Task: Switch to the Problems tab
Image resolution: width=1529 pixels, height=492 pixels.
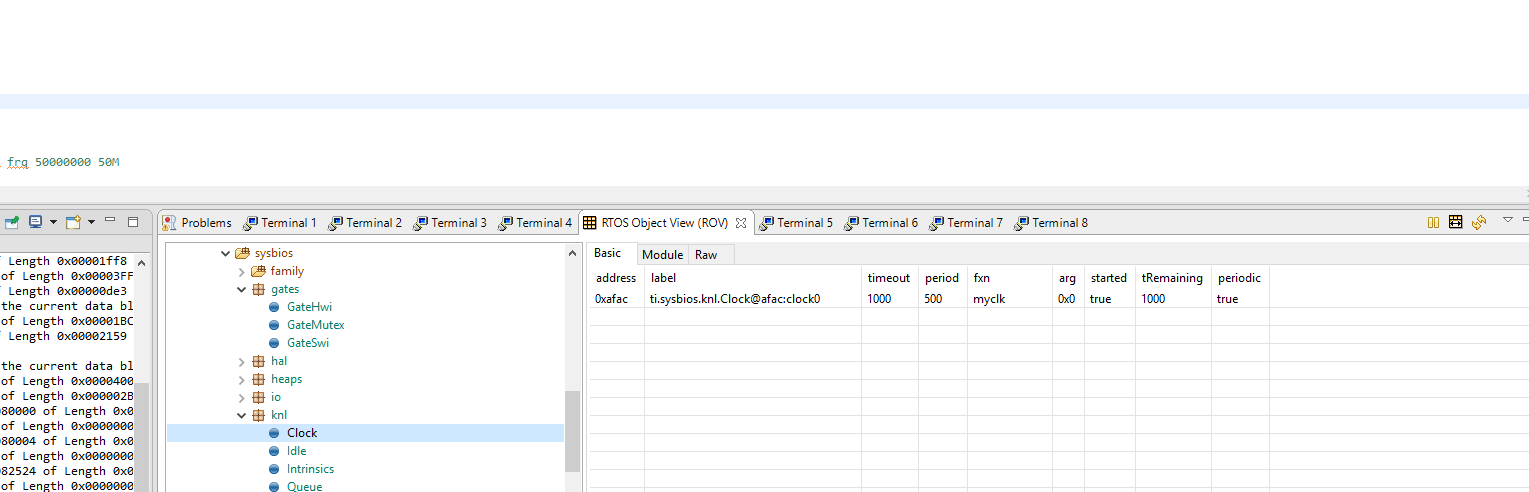Action: [197, 223]
